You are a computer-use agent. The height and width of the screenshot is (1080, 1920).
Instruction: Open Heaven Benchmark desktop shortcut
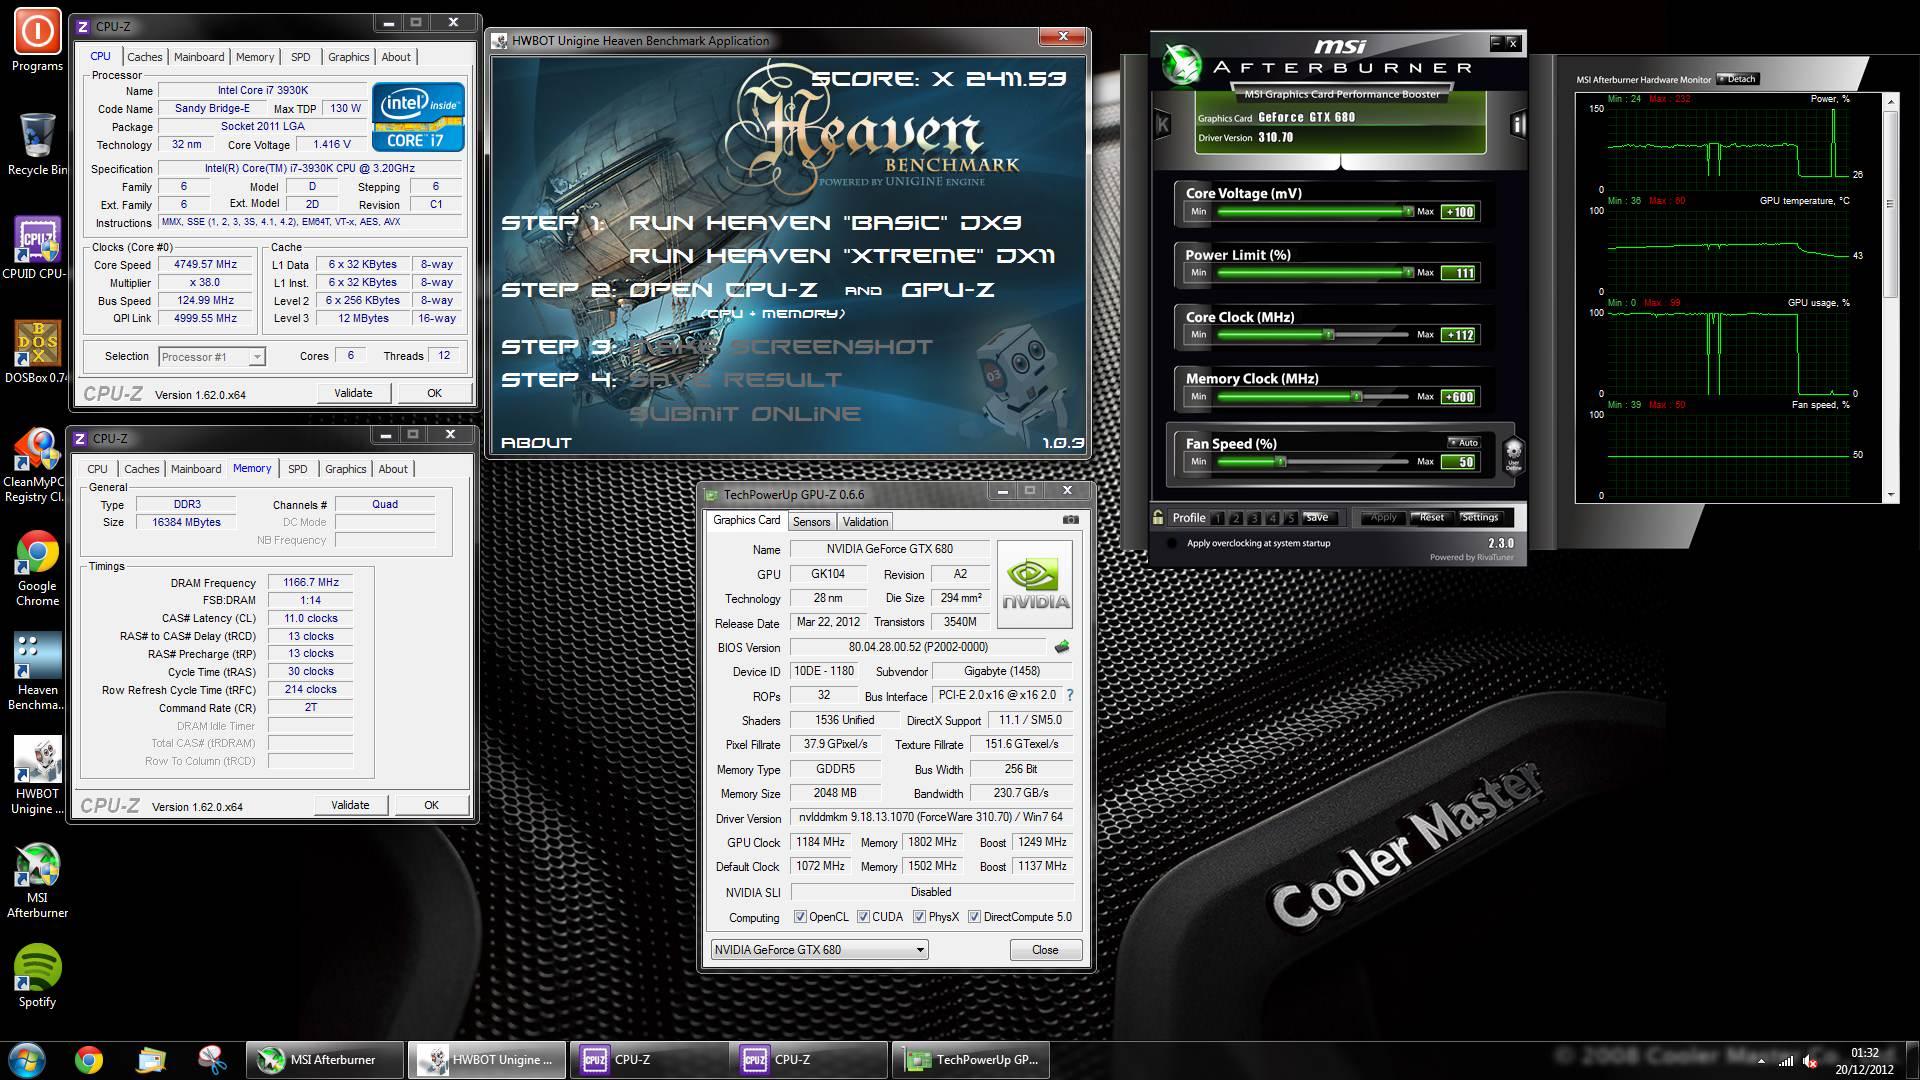(37, 672)
